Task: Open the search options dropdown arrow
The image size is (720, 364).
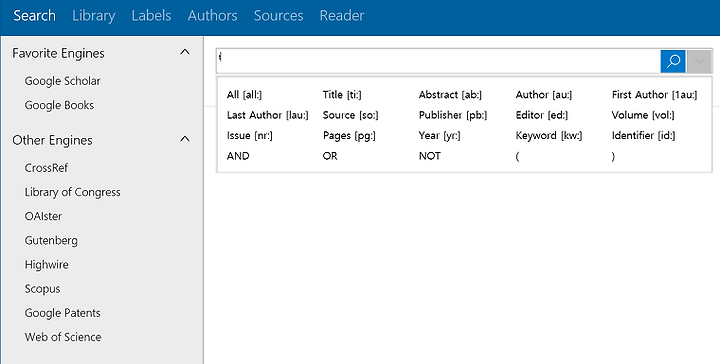Action: (699, 61)
